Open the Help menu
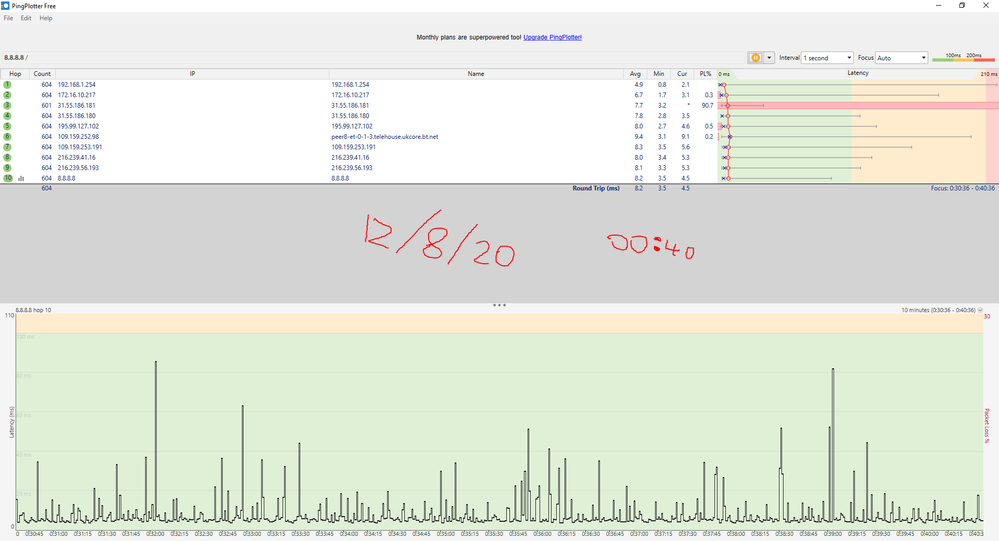 point(46,18)
